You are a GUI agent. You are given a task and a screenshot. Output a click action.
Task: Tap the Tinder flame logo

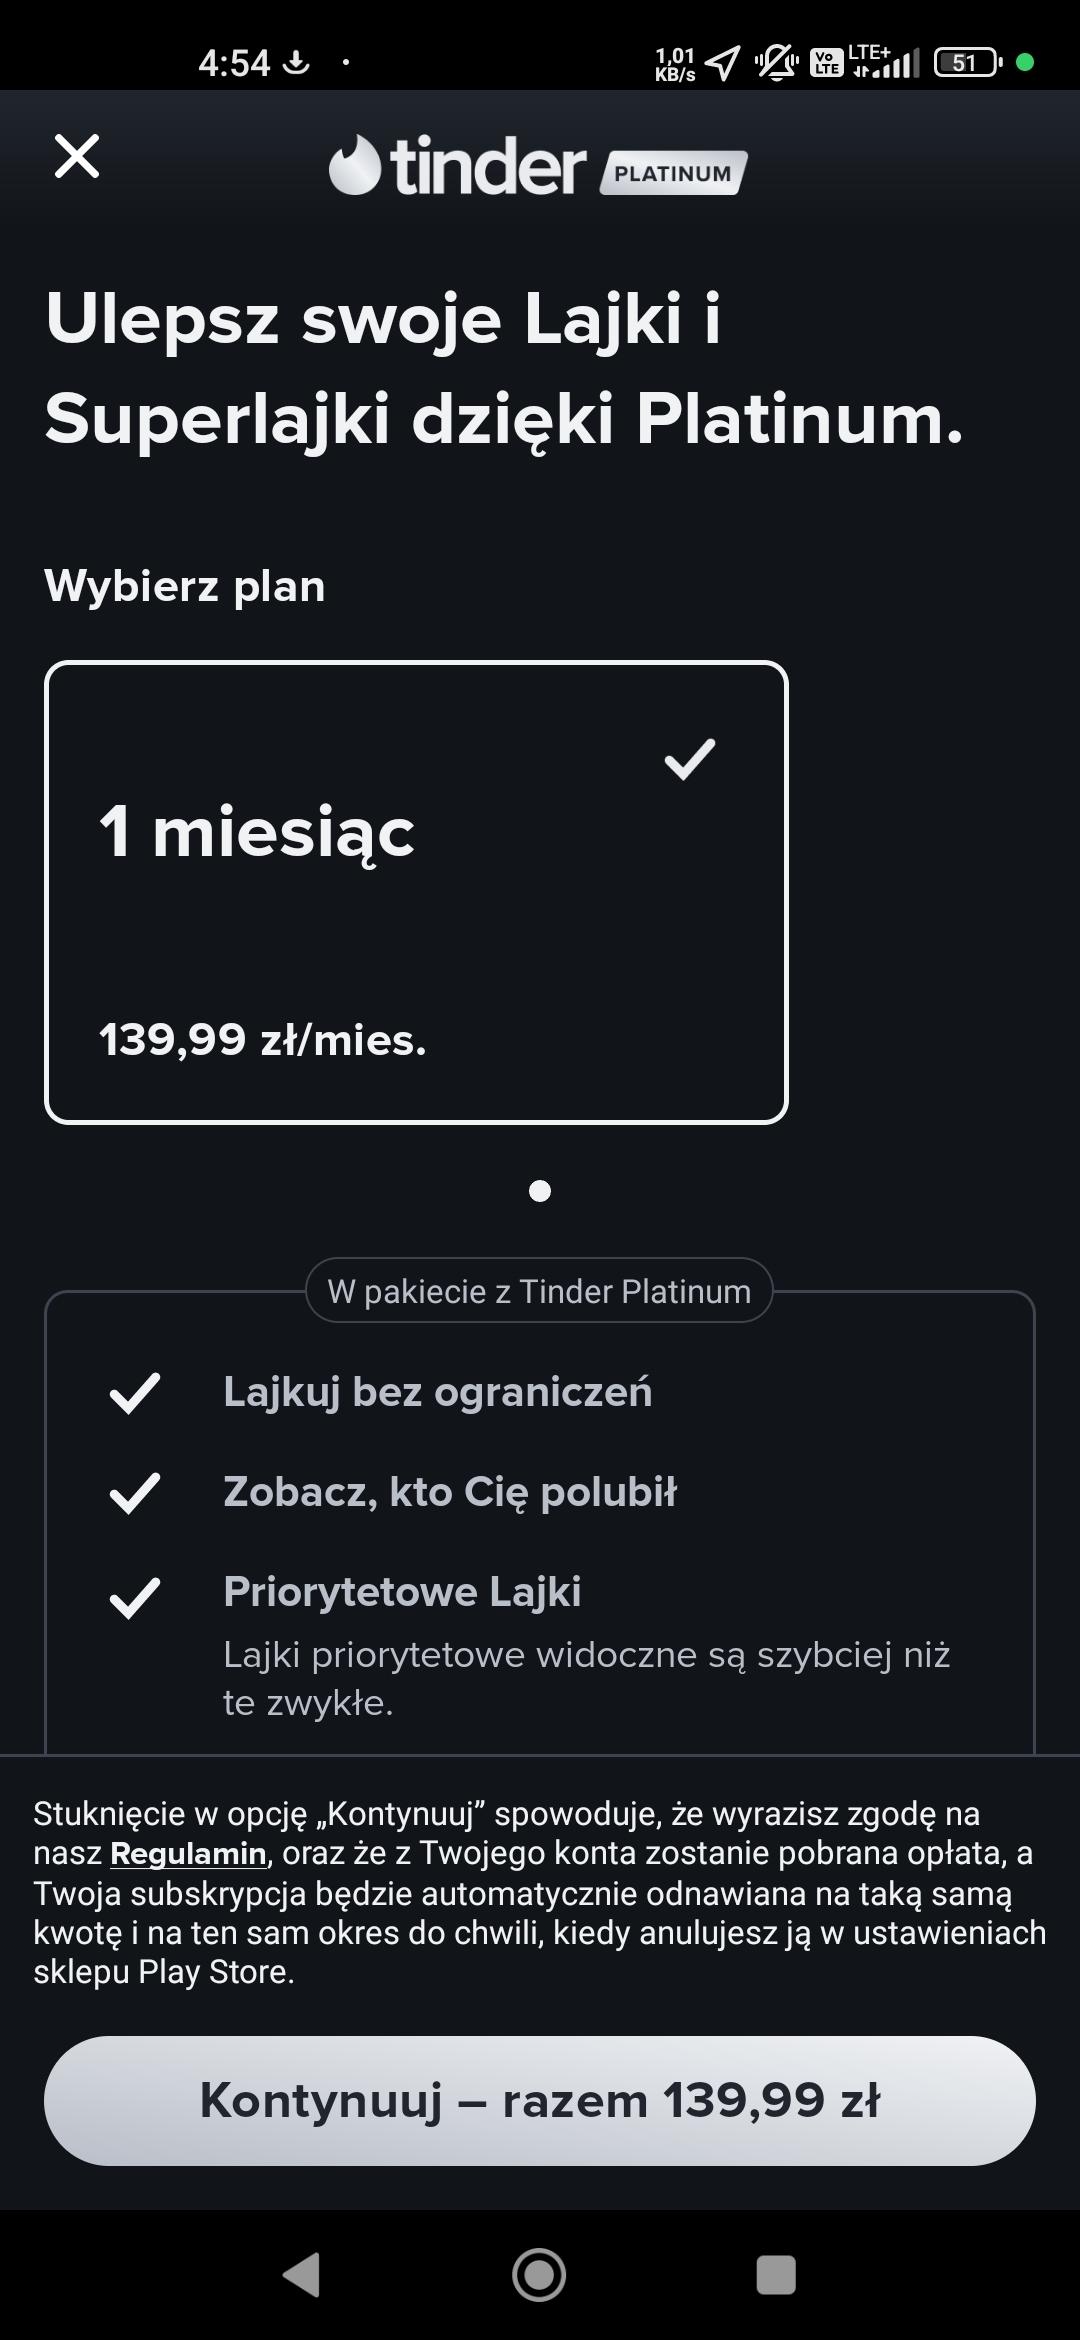pyautogui.click(x=355, y=166)
